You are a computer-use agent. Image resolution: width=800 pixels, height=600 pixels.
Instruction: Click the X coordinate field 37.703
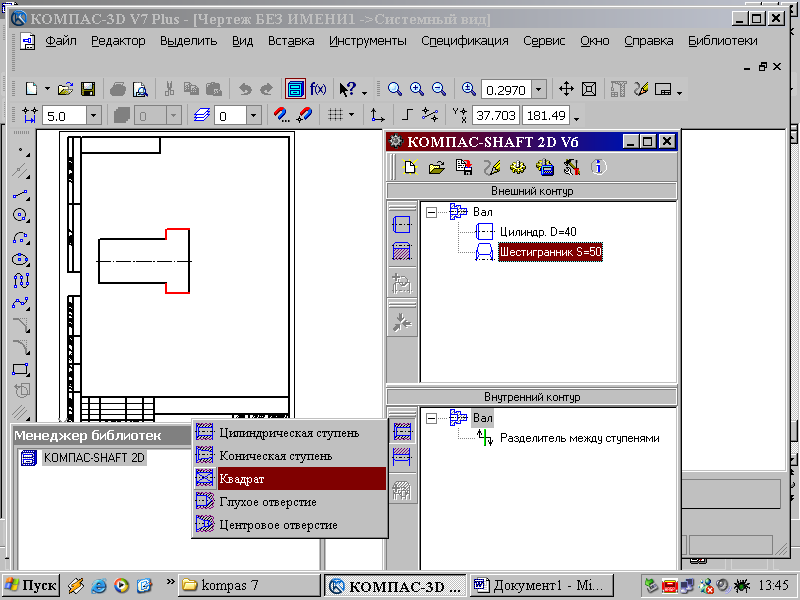(495, 116)
